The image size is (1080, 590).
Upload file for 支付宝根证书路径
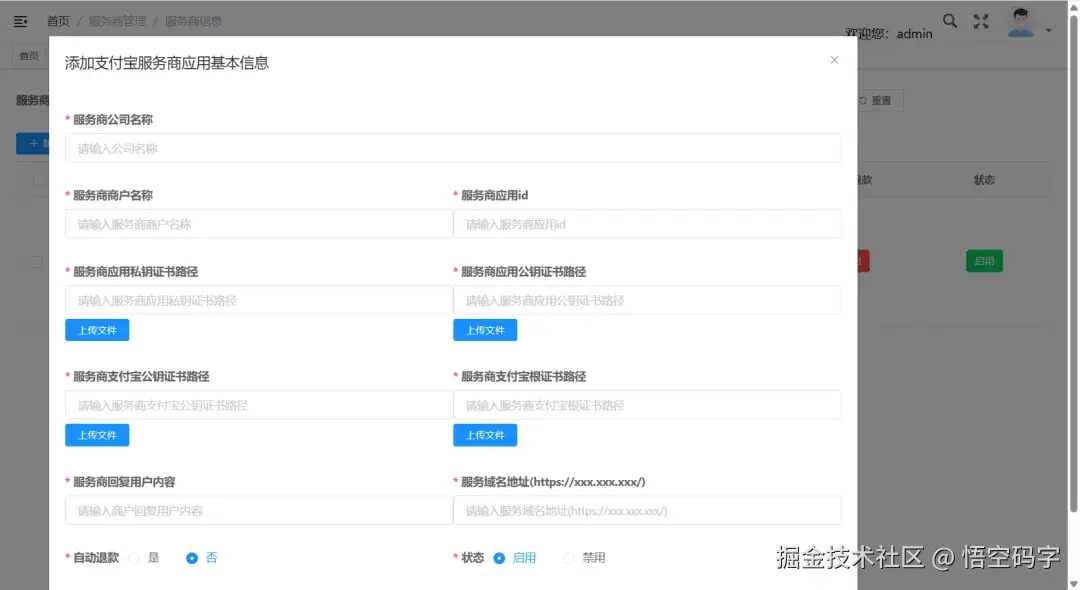485,435
